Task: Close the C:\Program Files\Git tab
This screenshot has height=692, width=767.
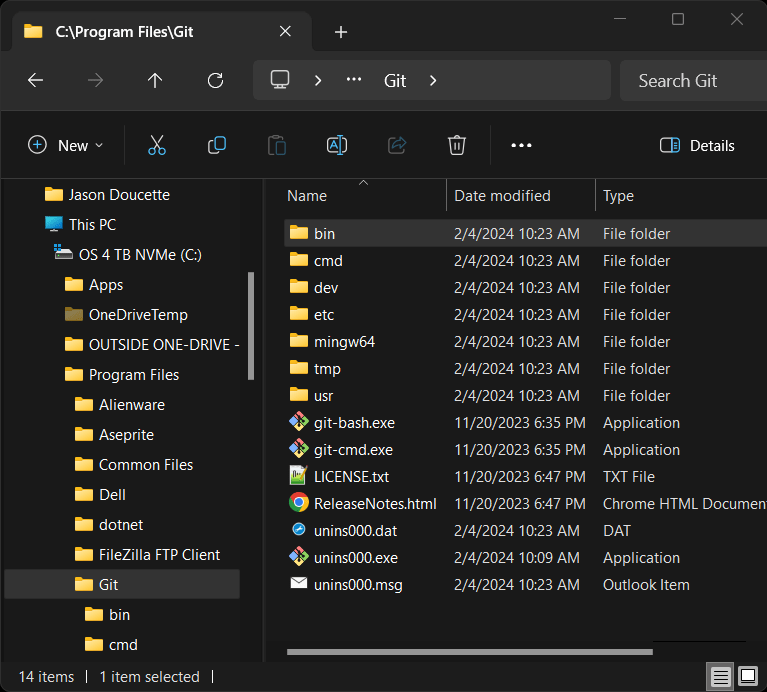Action: coord(285,32)
